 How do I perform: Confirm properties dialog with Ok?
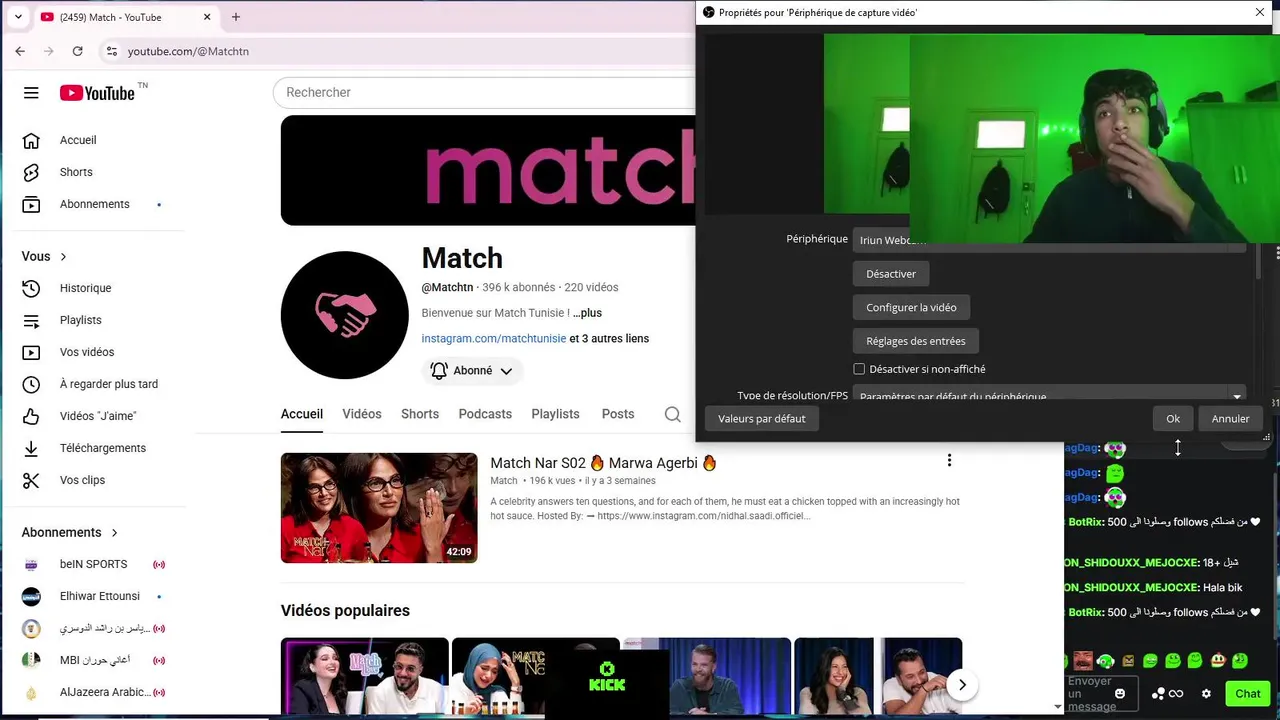[x=1173, y=419]
